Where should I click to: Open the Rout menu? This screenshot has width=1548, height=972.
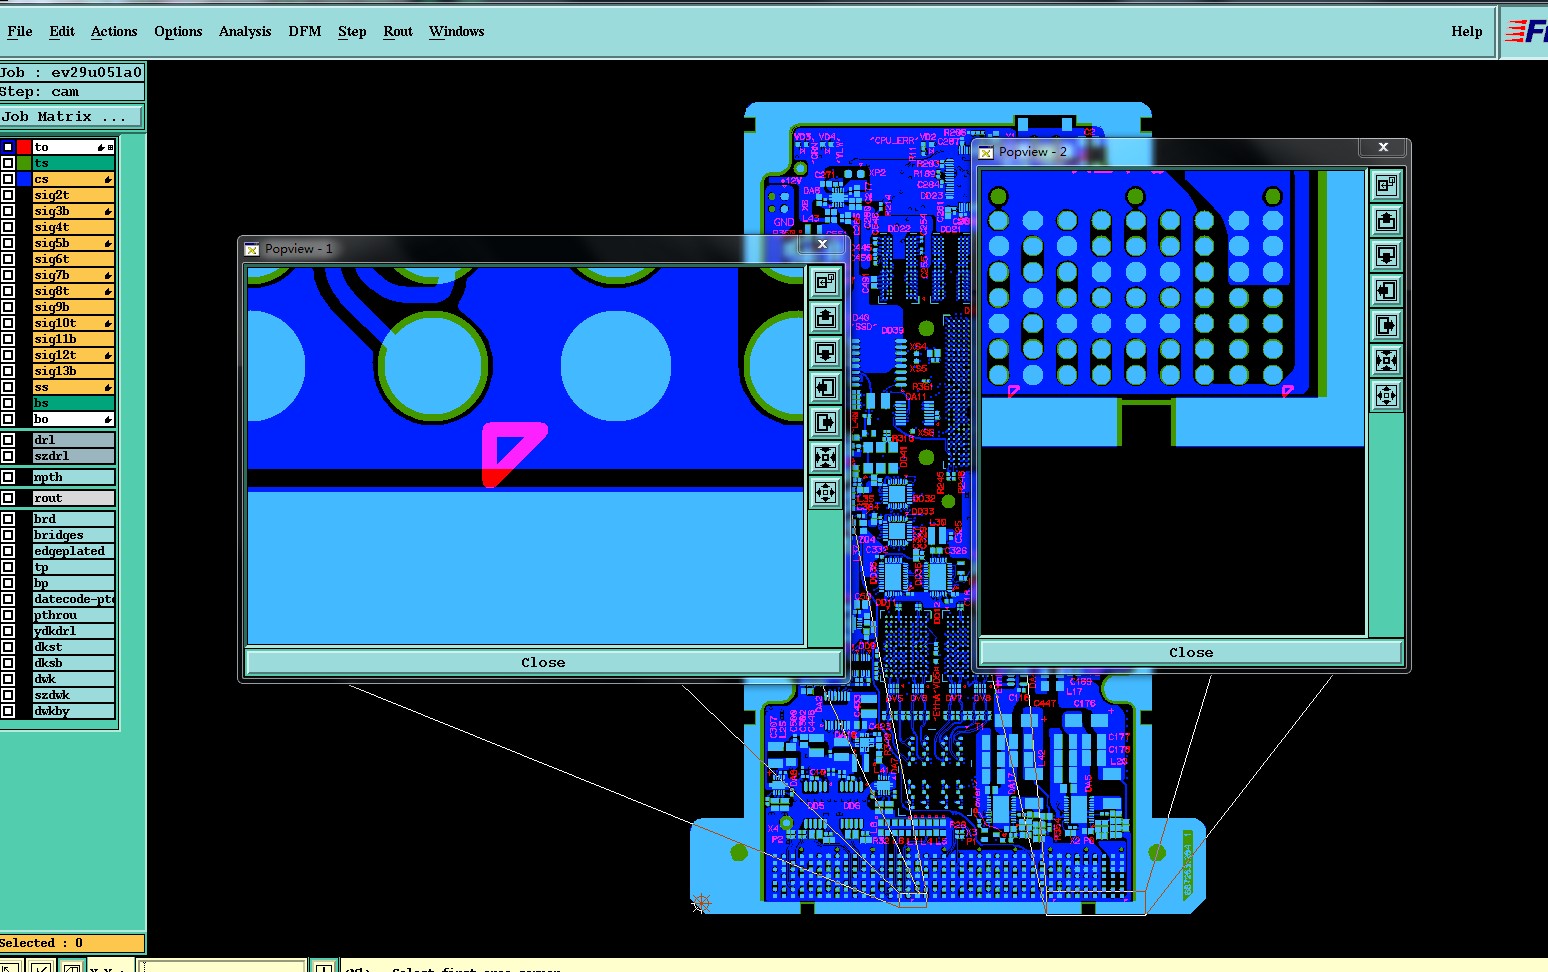pos(398,31)
